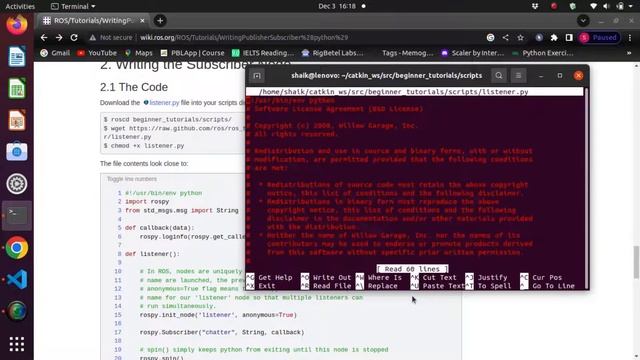
Task: Show the hidden bookmarks overflow
Action: (x=629, y=53)
